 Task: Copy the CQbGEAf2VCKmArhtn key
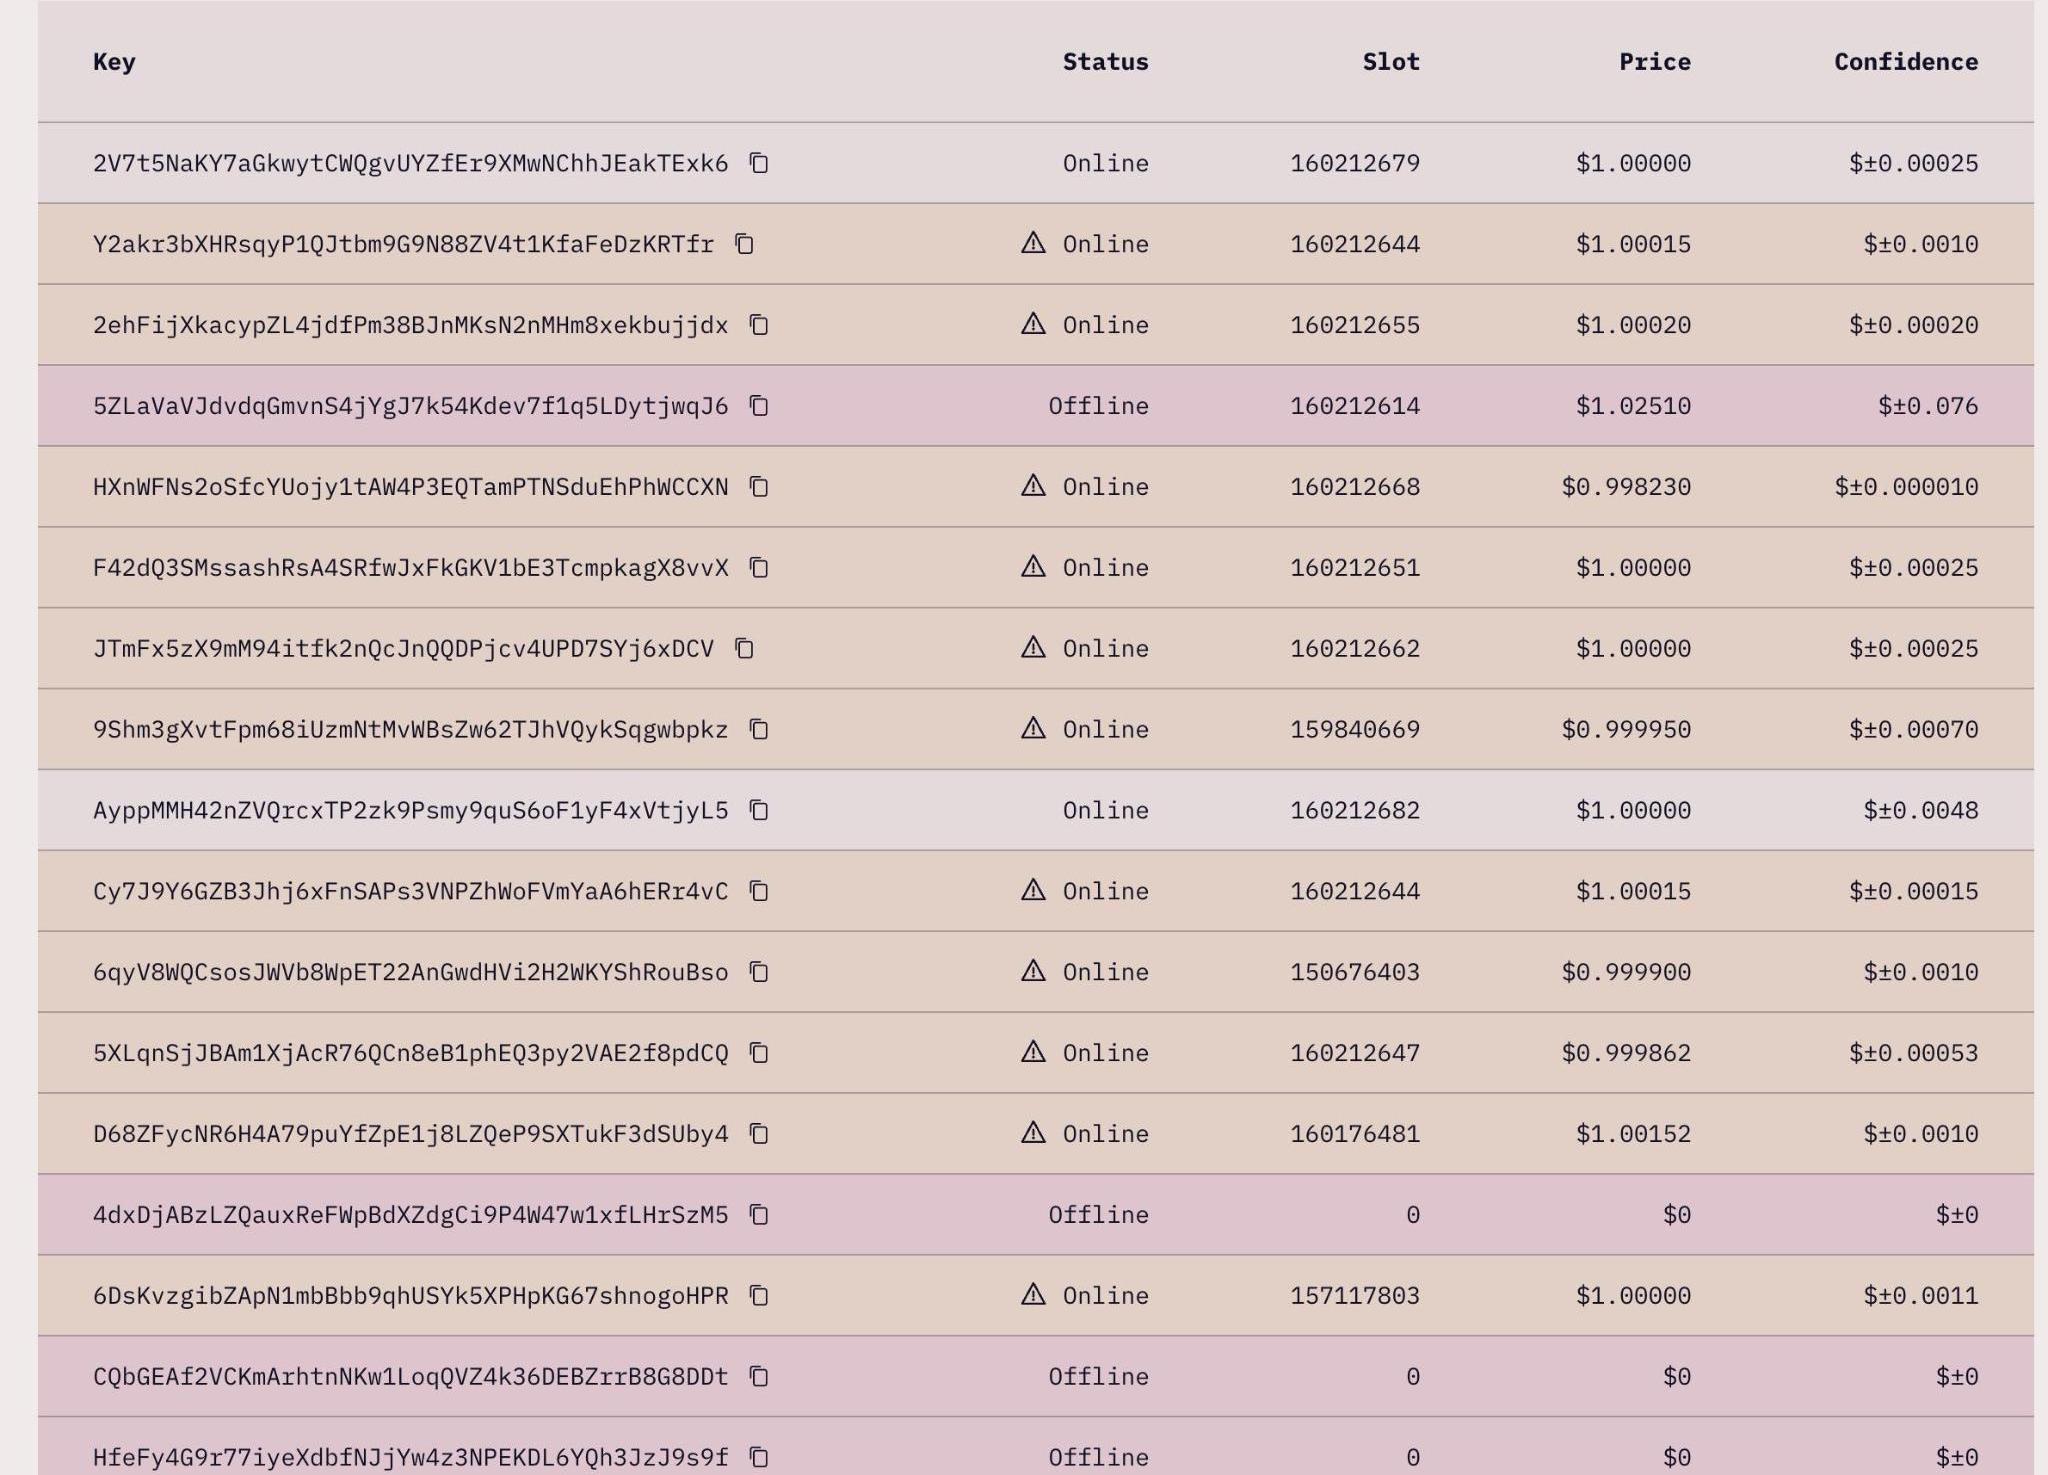coord(759,1377)
